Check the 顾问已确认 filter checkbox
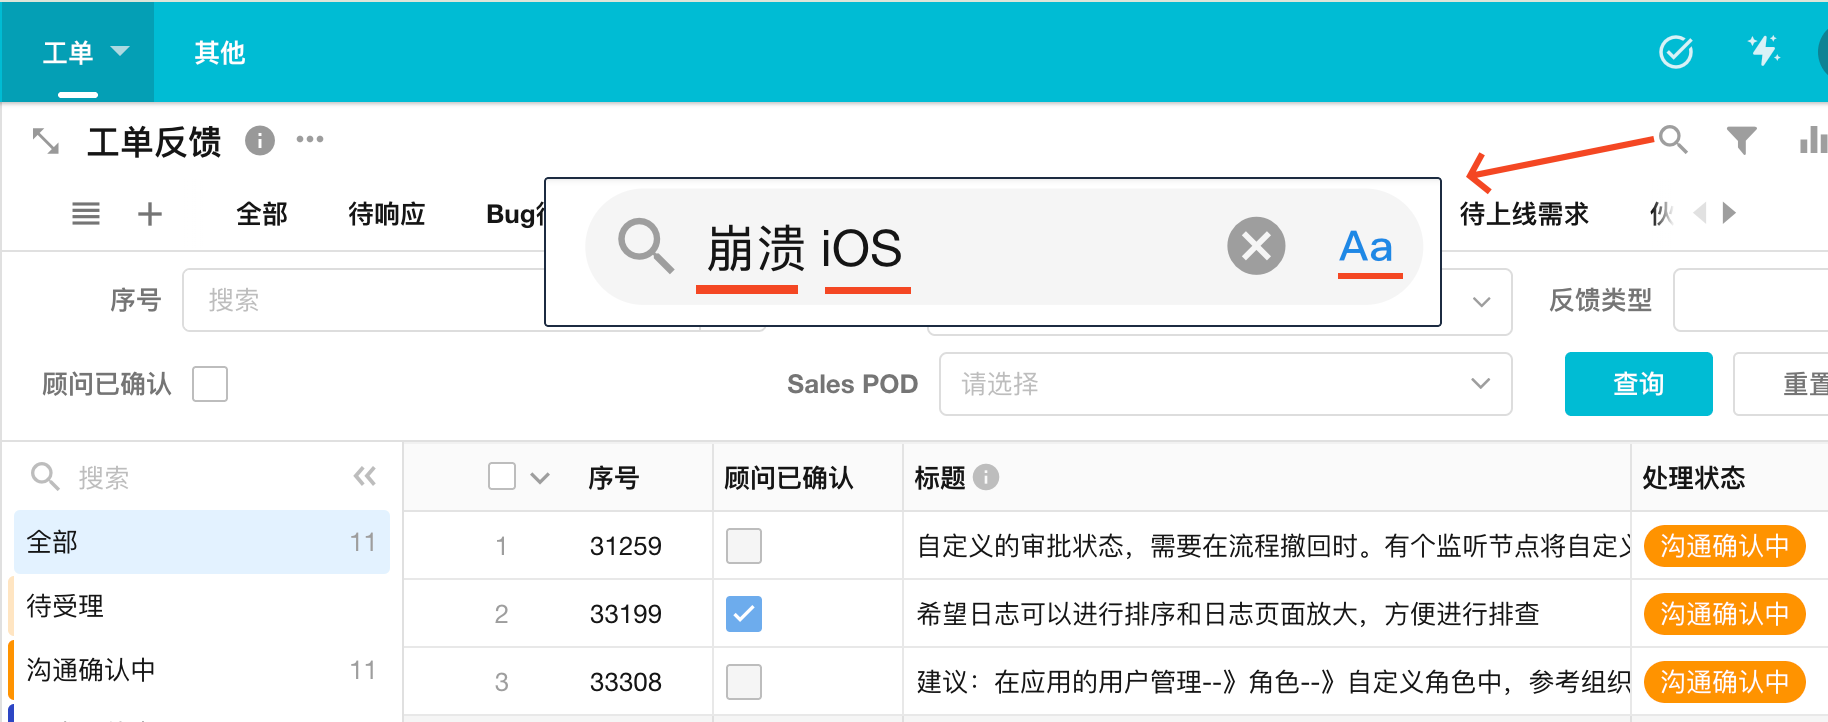The height and width of the screenshot is (722, 1828). point(210,384)
